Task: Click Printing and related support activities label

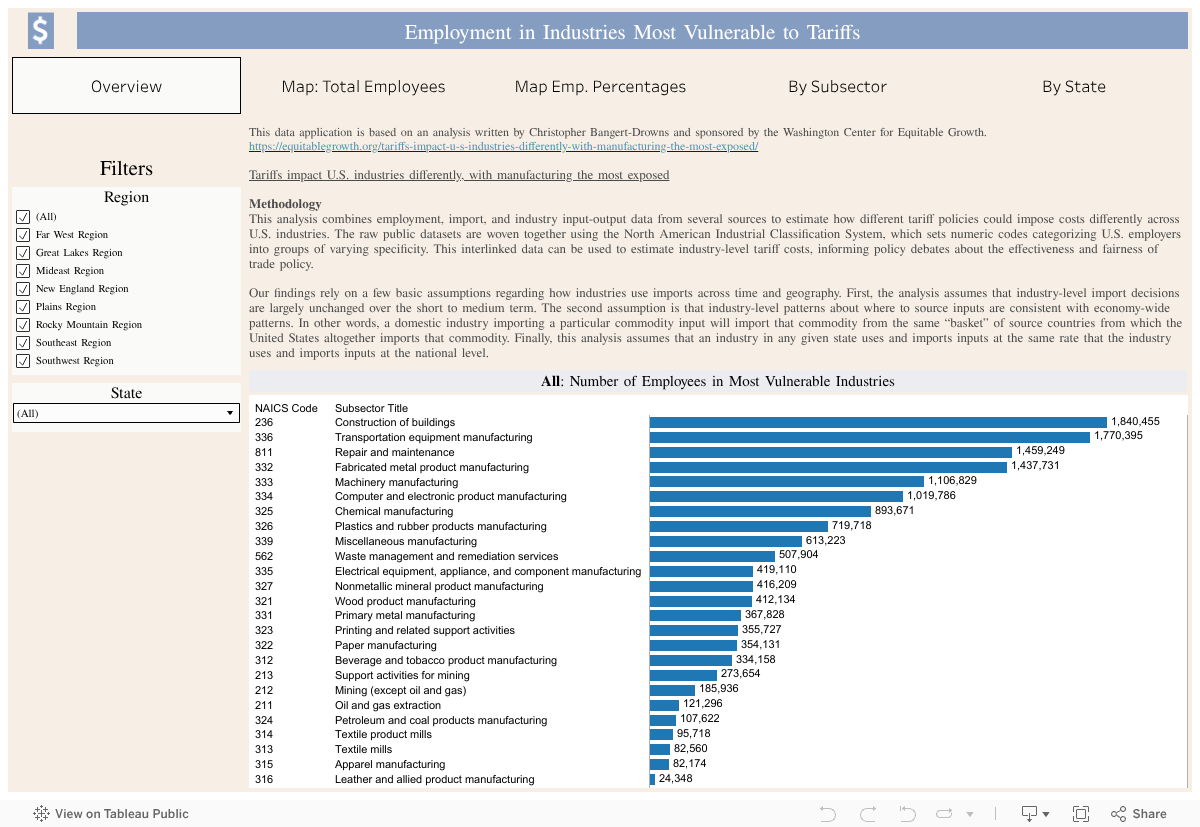Action: point(425,630)
